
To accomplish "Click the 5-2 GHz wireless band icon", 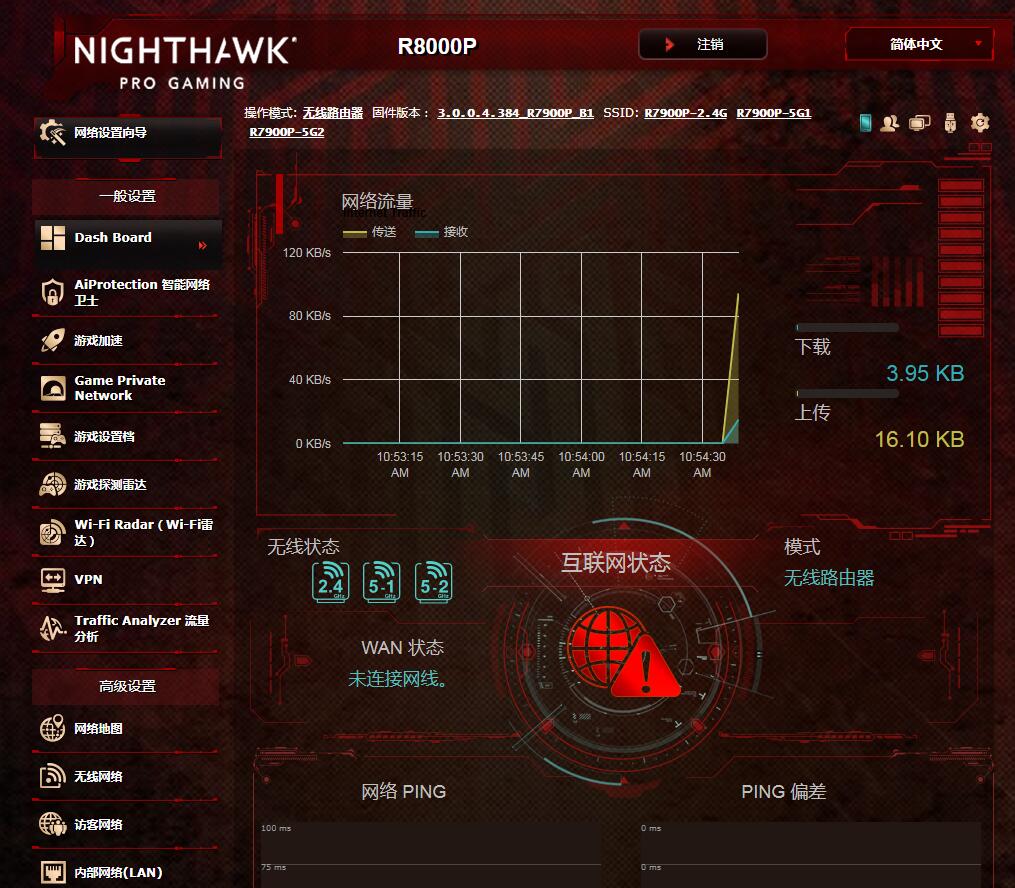I will tap(434, 582).
